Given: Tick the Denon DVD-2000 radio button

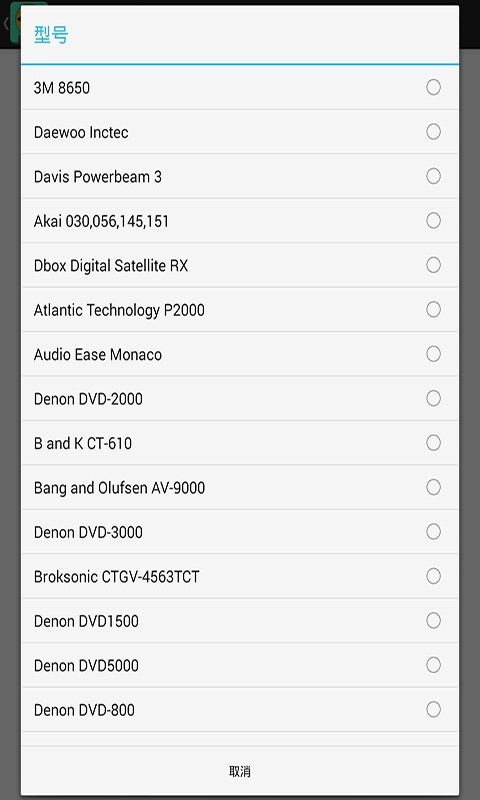Looking at the screenshot, I should 433,398.
